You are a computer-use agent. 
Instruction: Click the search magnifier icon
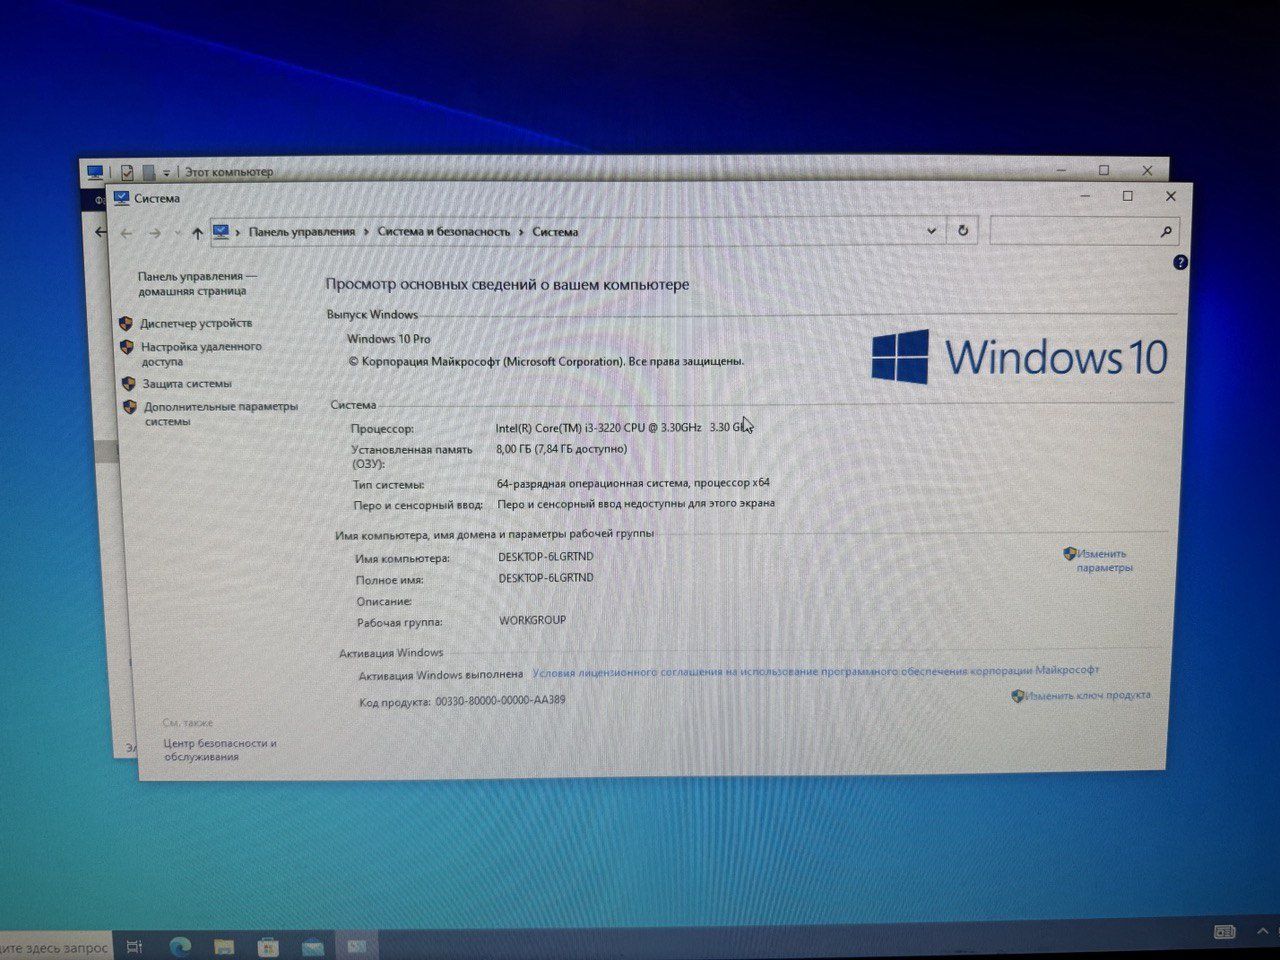click(x=1166, y=232)
